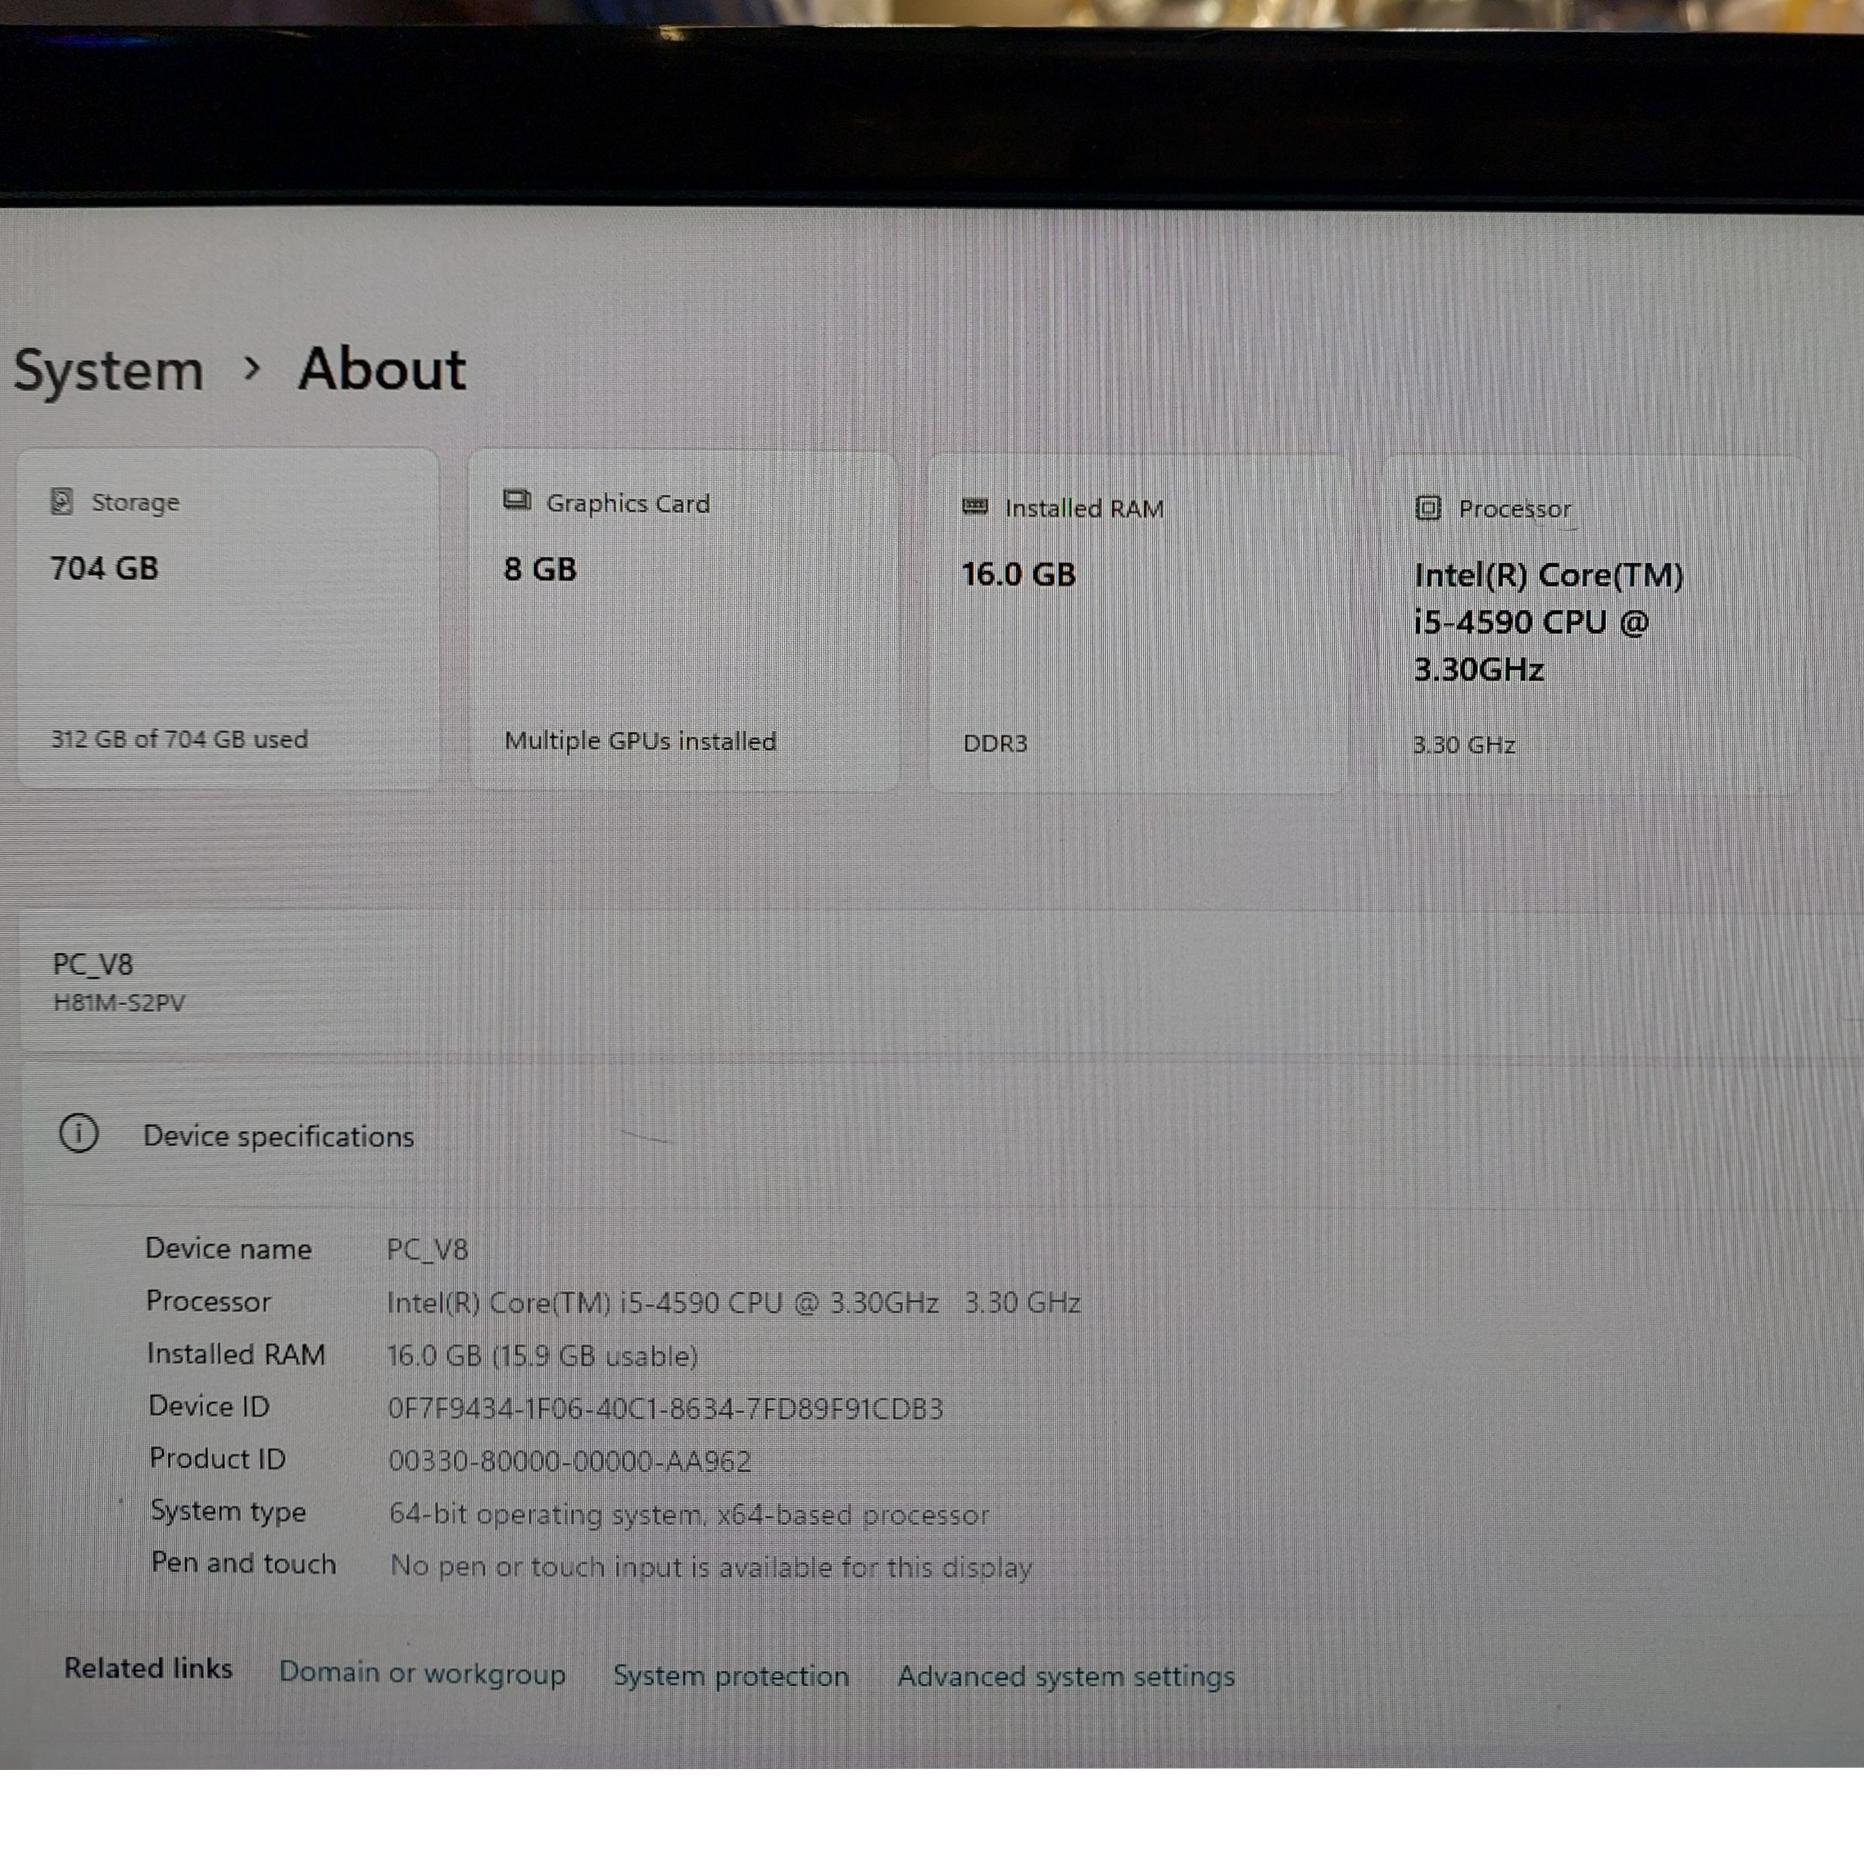
Task: Collapse the Device specifications section
Action: click(940, 1135)
